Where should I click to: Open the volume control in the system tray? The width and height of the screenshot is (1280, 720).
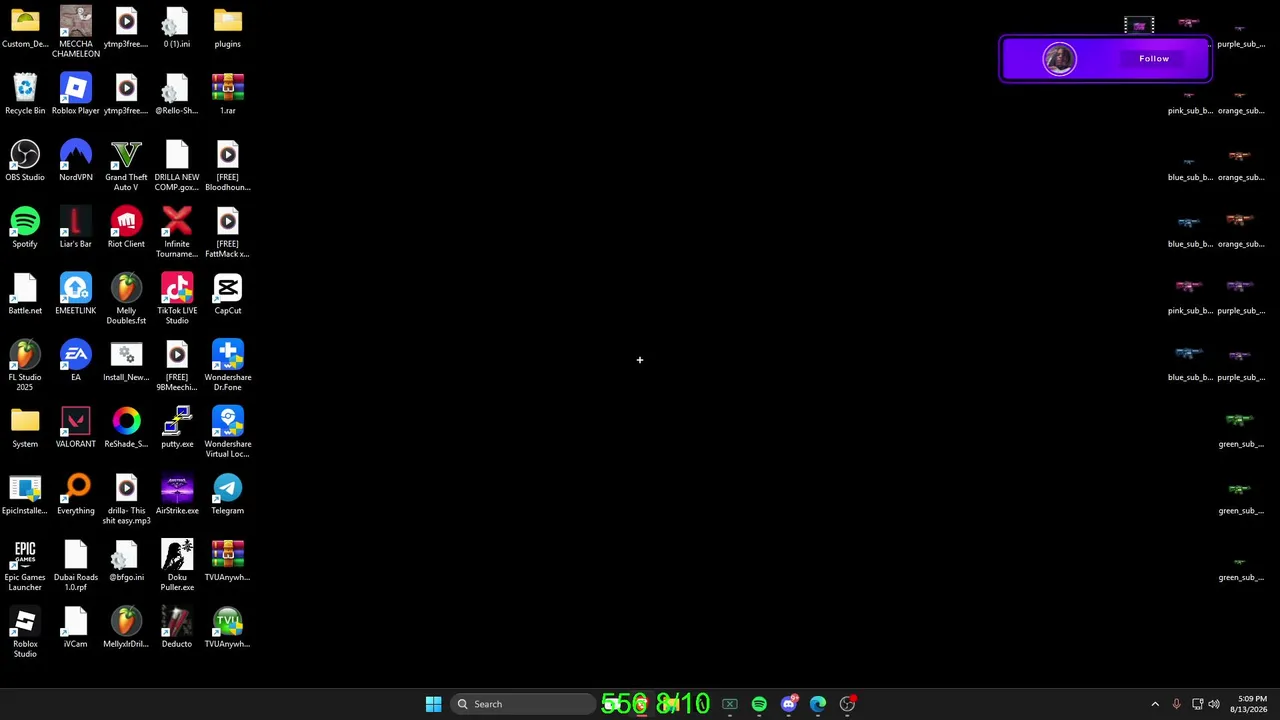click(1214, 704)
